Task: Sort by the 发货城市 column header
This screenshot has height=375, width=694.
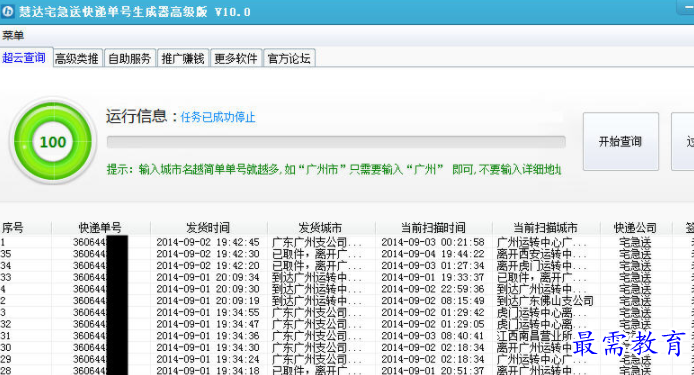Action: click(320, 228)
